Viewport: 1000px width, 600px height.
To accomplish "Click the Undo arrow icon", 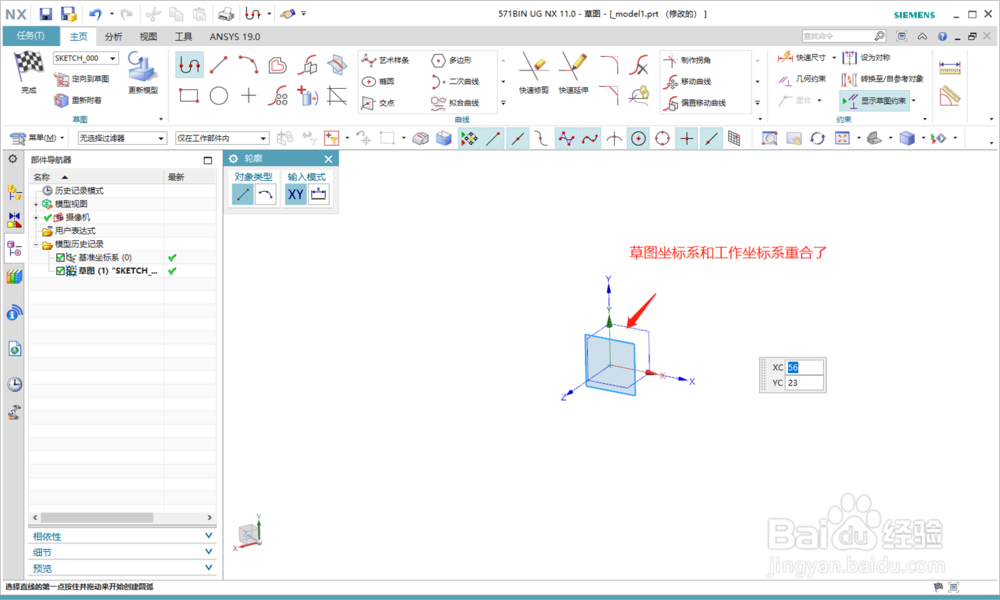I will click(95, 13).
